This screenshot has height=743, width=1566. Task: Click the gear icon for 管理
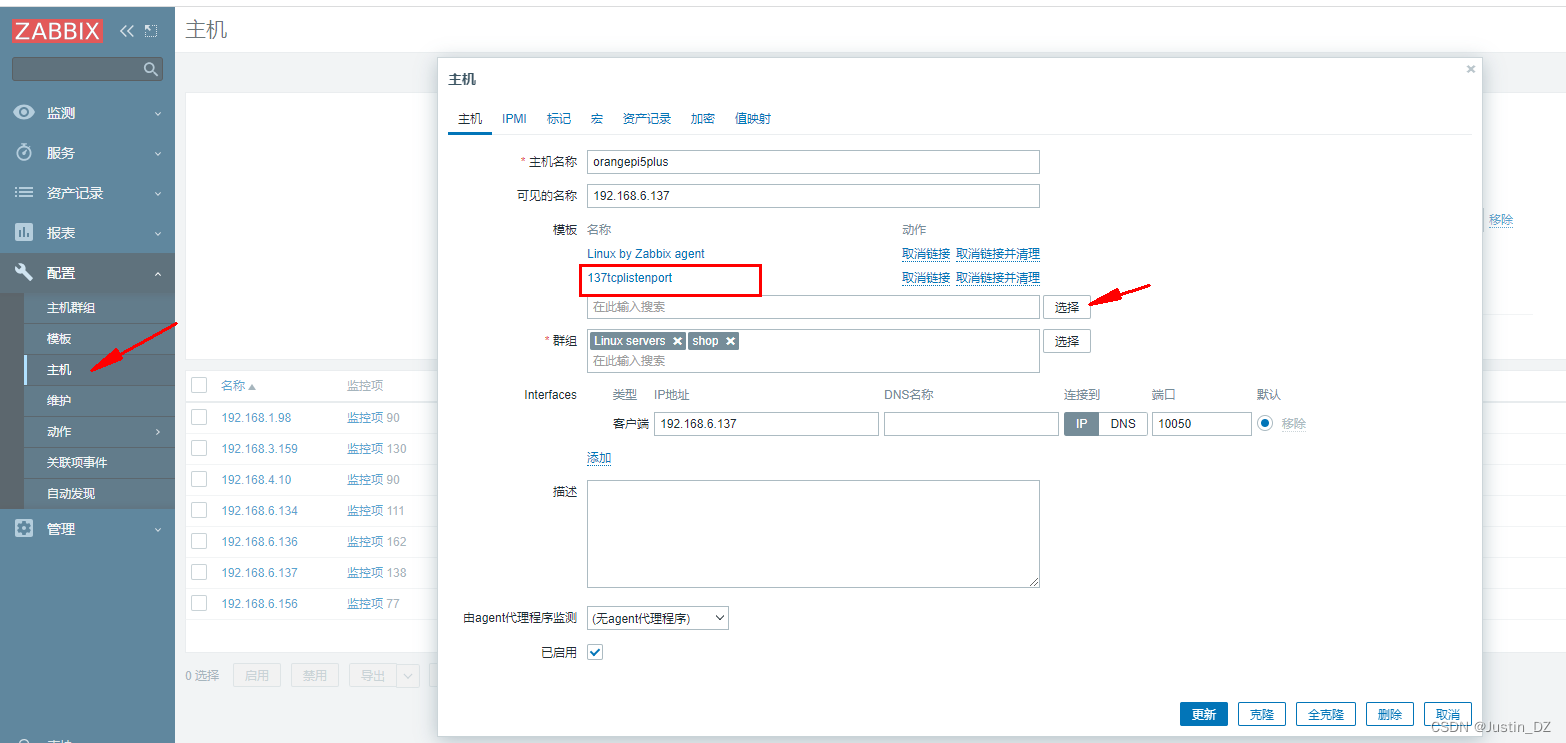(24, 529)
